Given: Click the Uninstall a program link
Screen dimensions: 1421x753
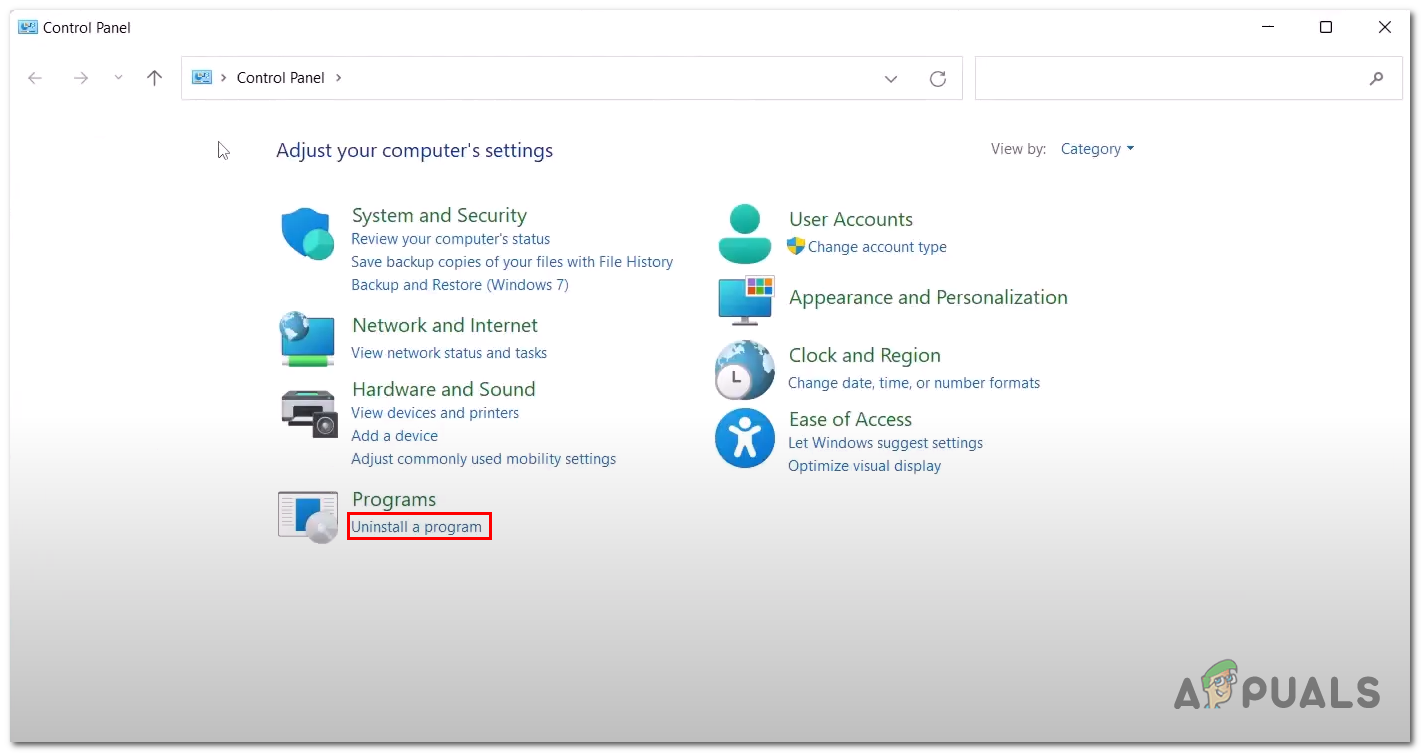Looking at the screenshot, I should point(416,527).
